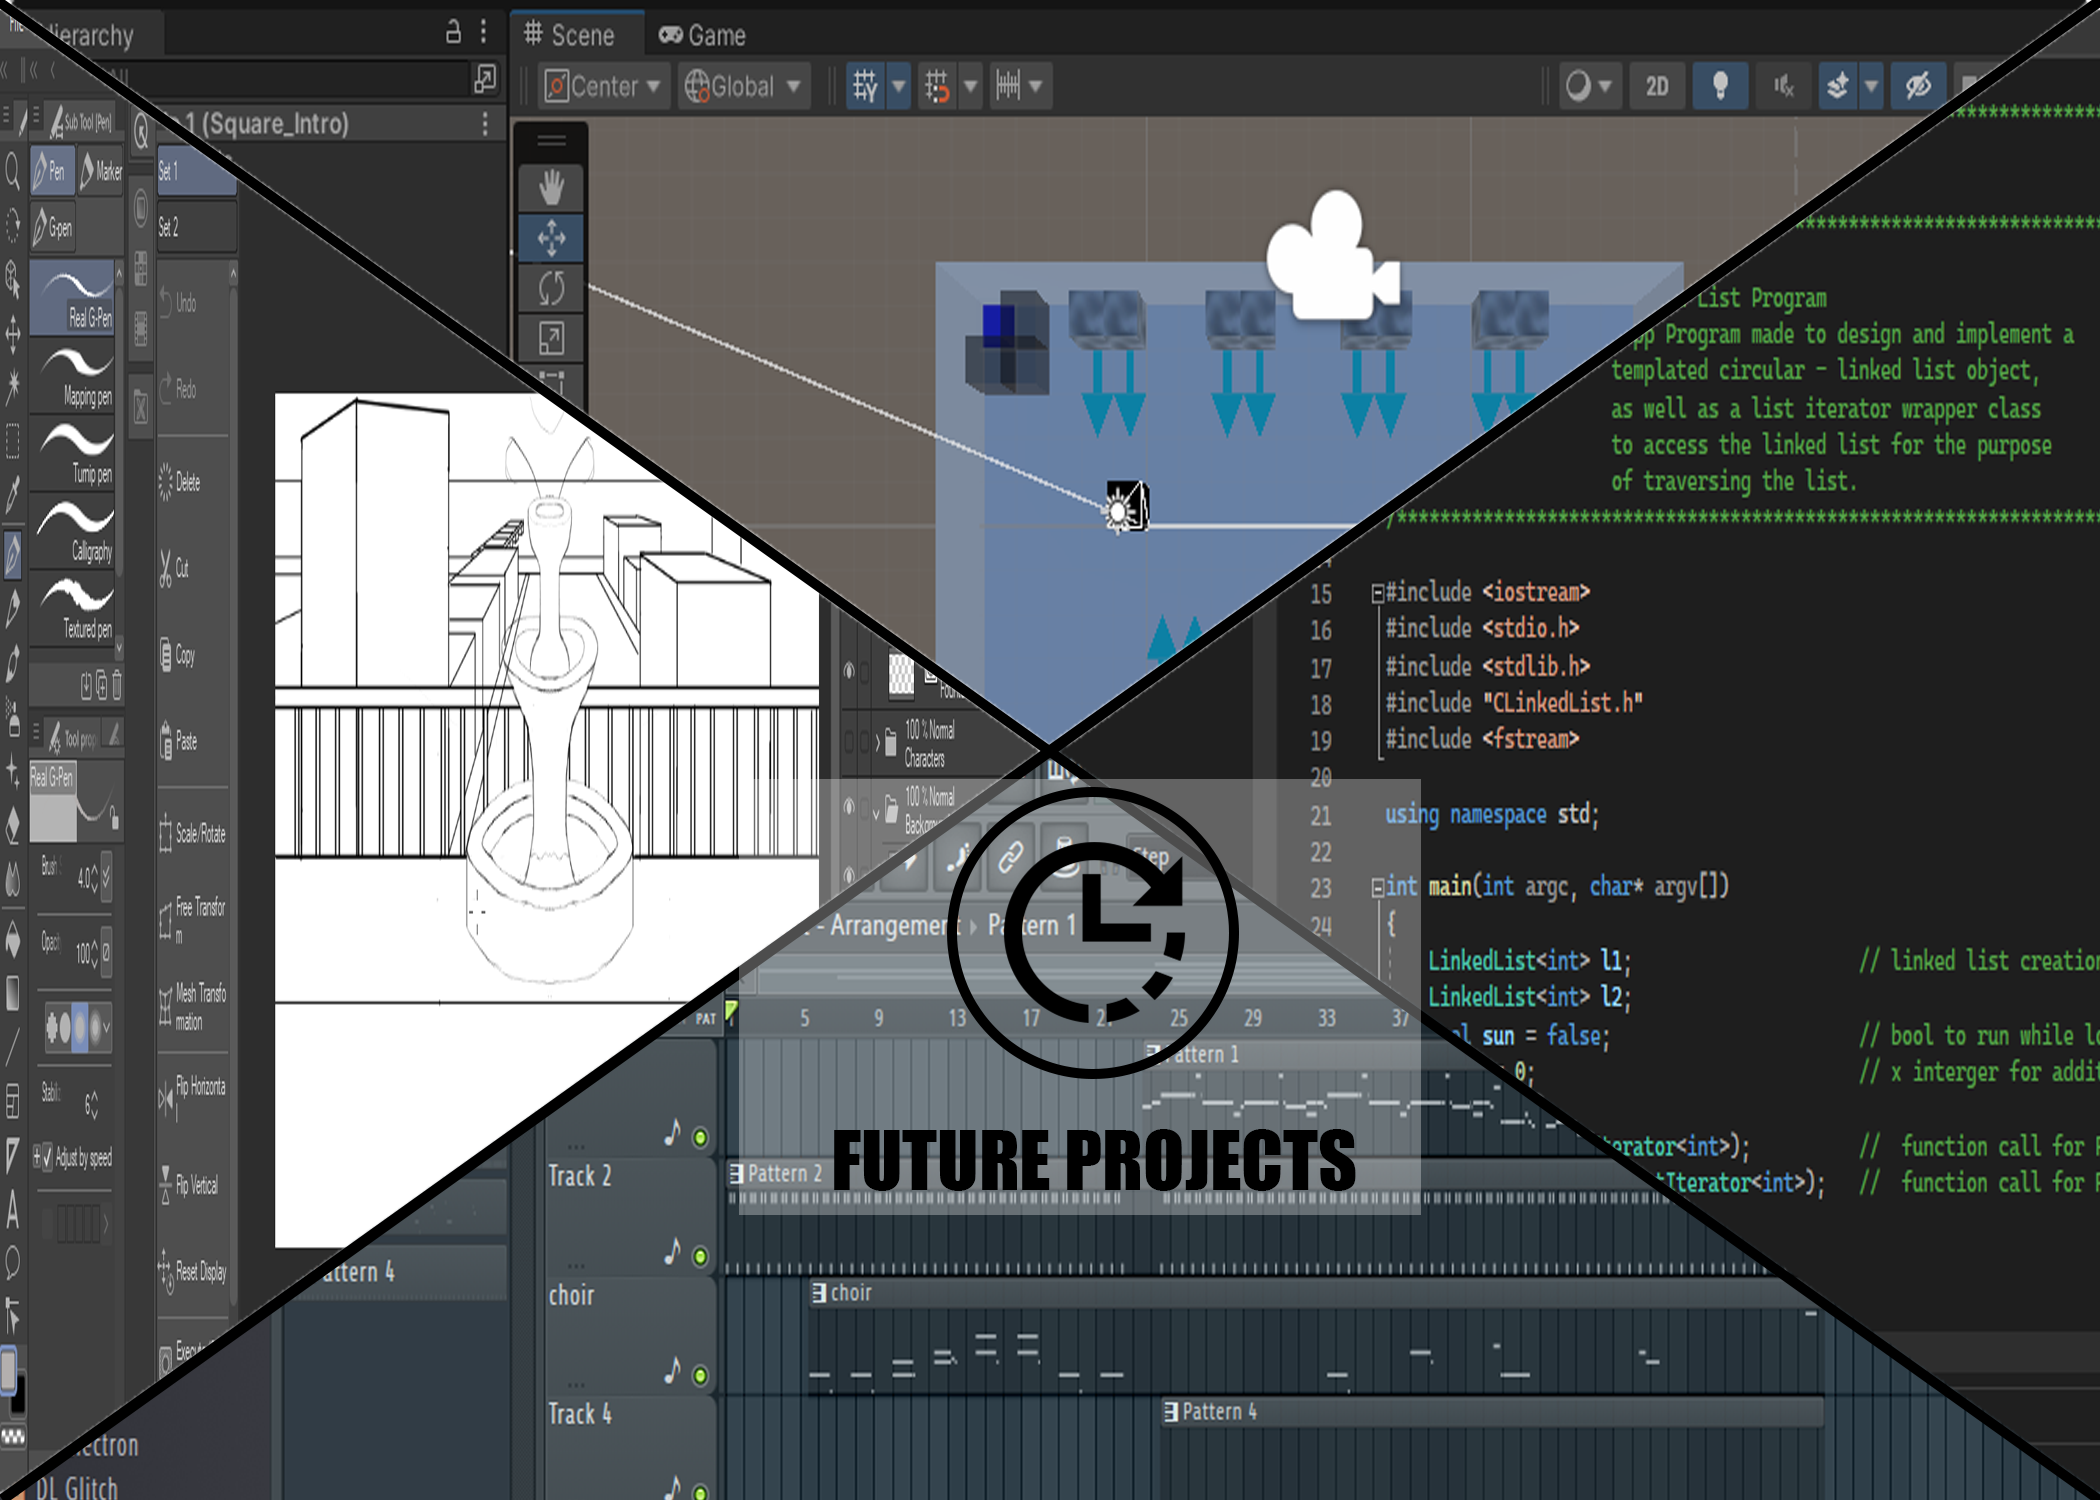Lock the Hierarchy panel with padlock icon
This screenshot has width=2100, height=1500.
pos(453,33)
